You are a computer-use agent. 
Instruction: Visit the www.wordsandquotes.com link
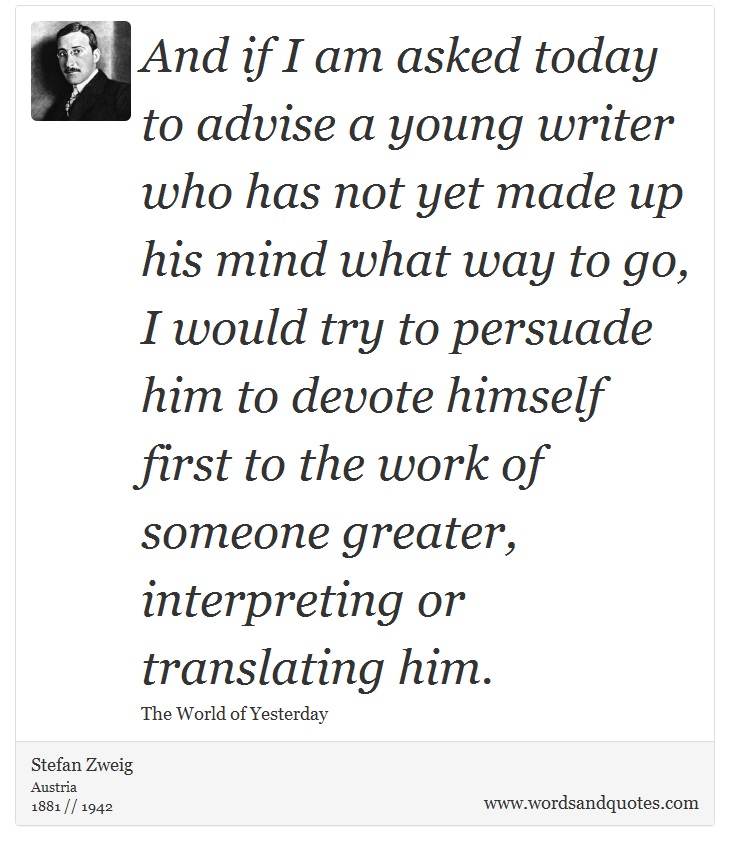click(591, 803)
